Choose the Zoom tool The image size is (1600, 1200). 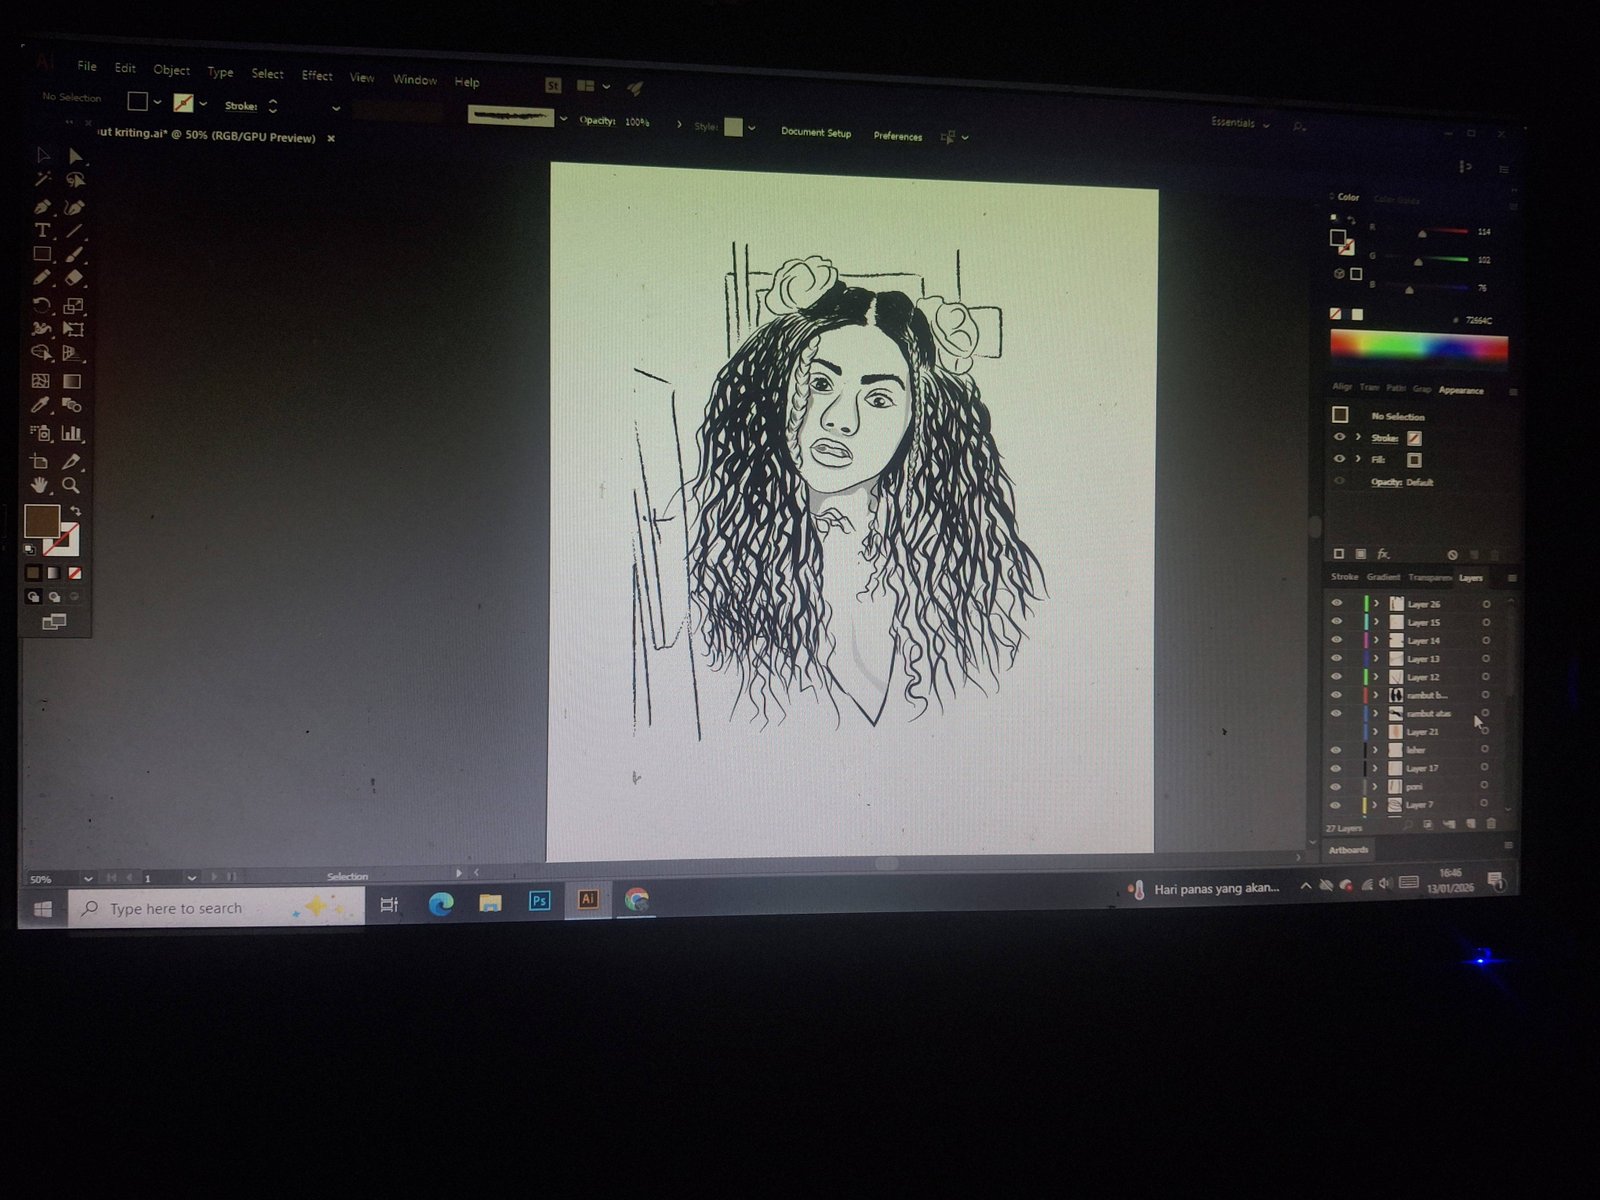71,485
